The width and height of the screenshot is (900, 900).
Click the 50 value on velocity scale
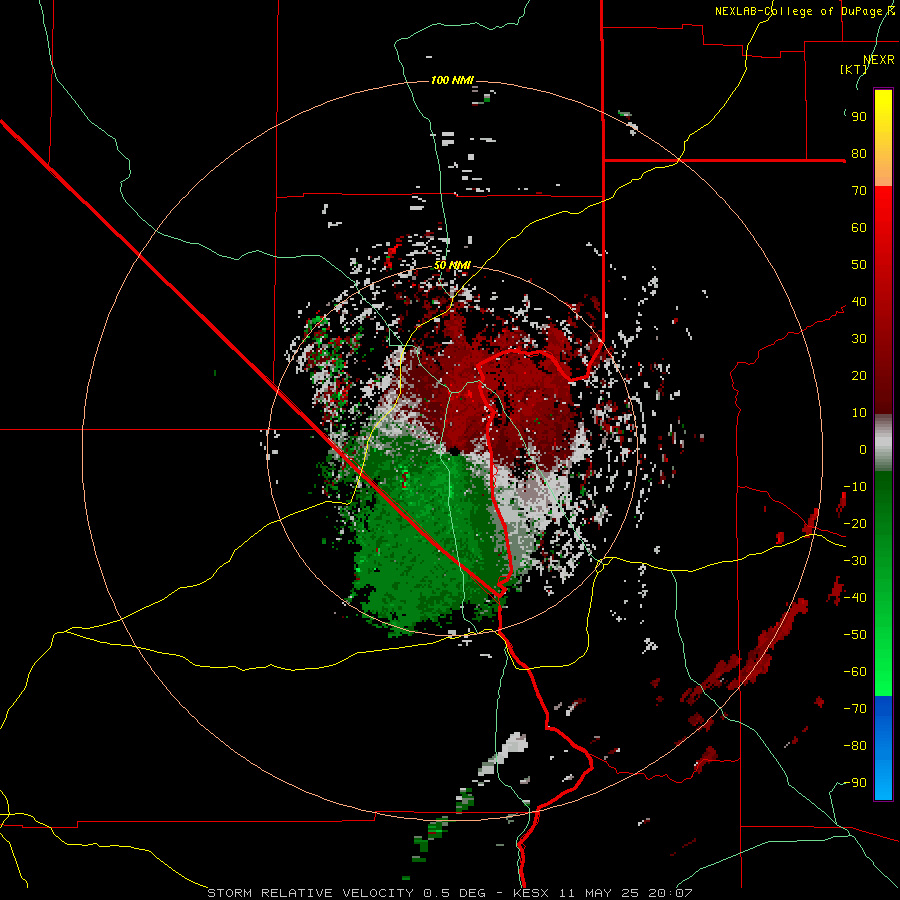pos(859,265)
